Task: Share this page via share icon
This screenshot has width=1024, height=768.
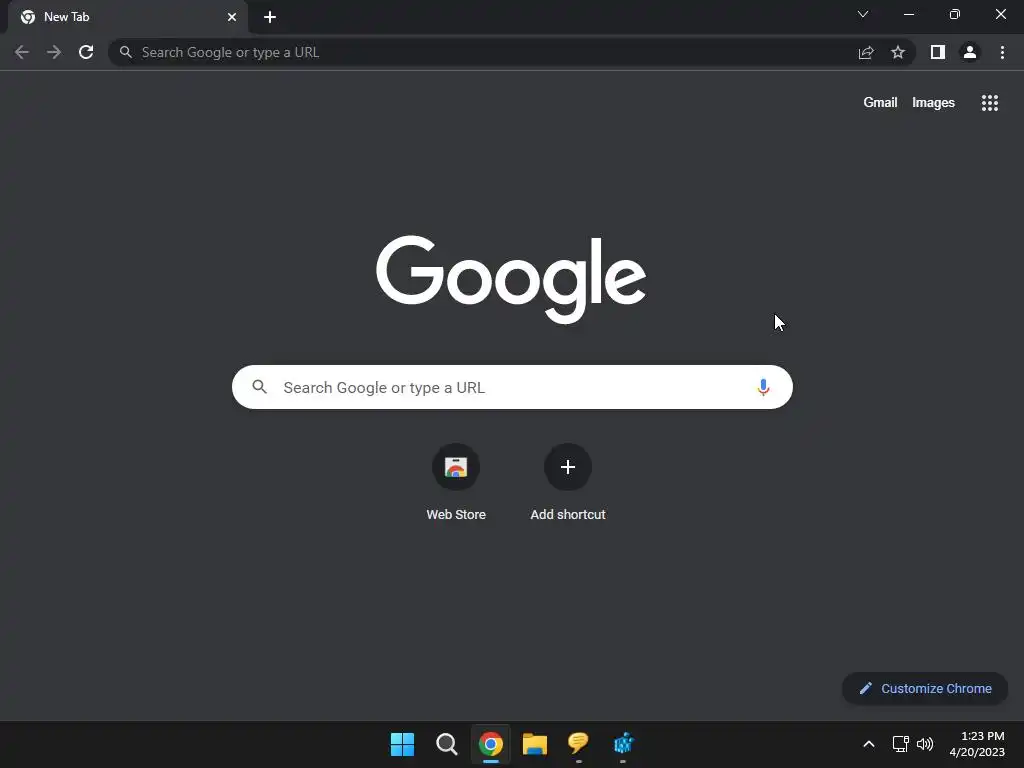Action: [866, 52]
